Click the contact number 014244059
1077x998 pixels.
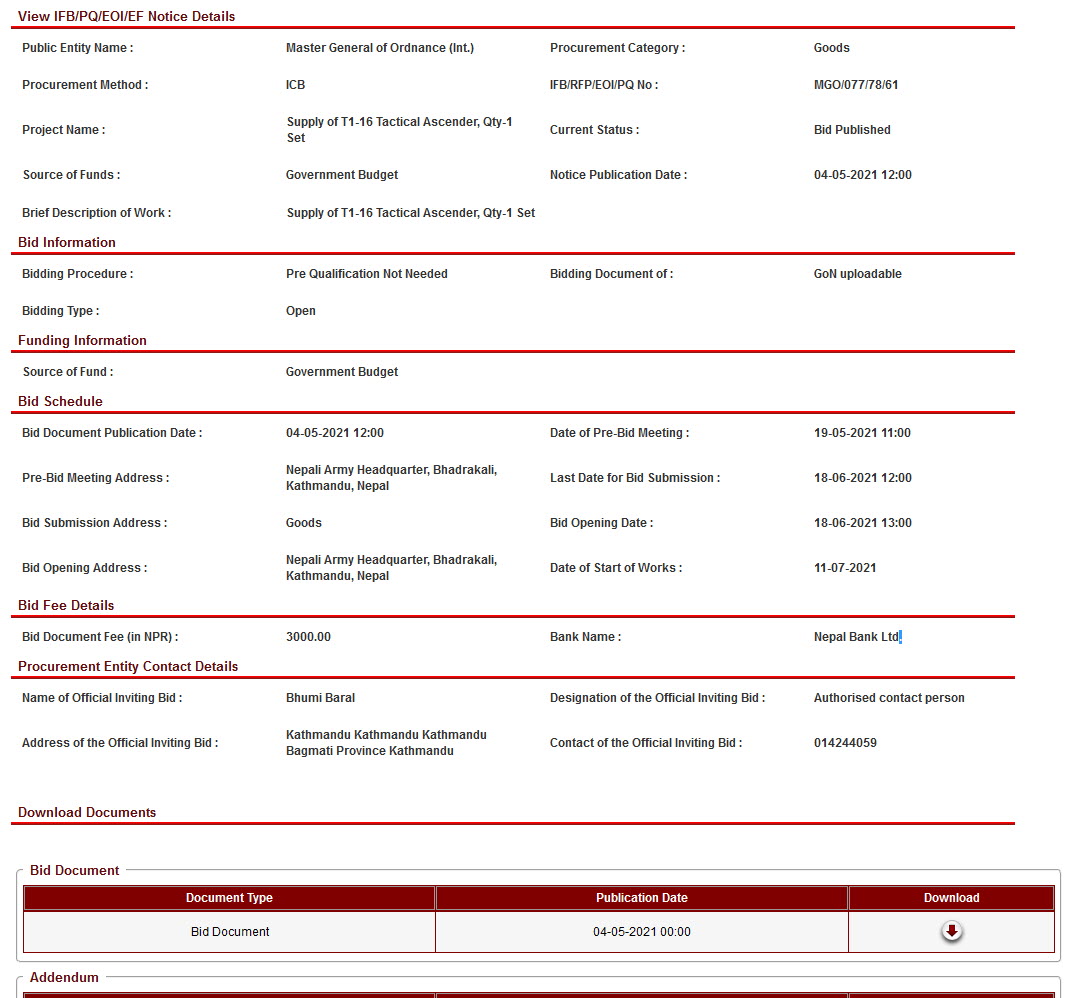(x=845, y=743)
